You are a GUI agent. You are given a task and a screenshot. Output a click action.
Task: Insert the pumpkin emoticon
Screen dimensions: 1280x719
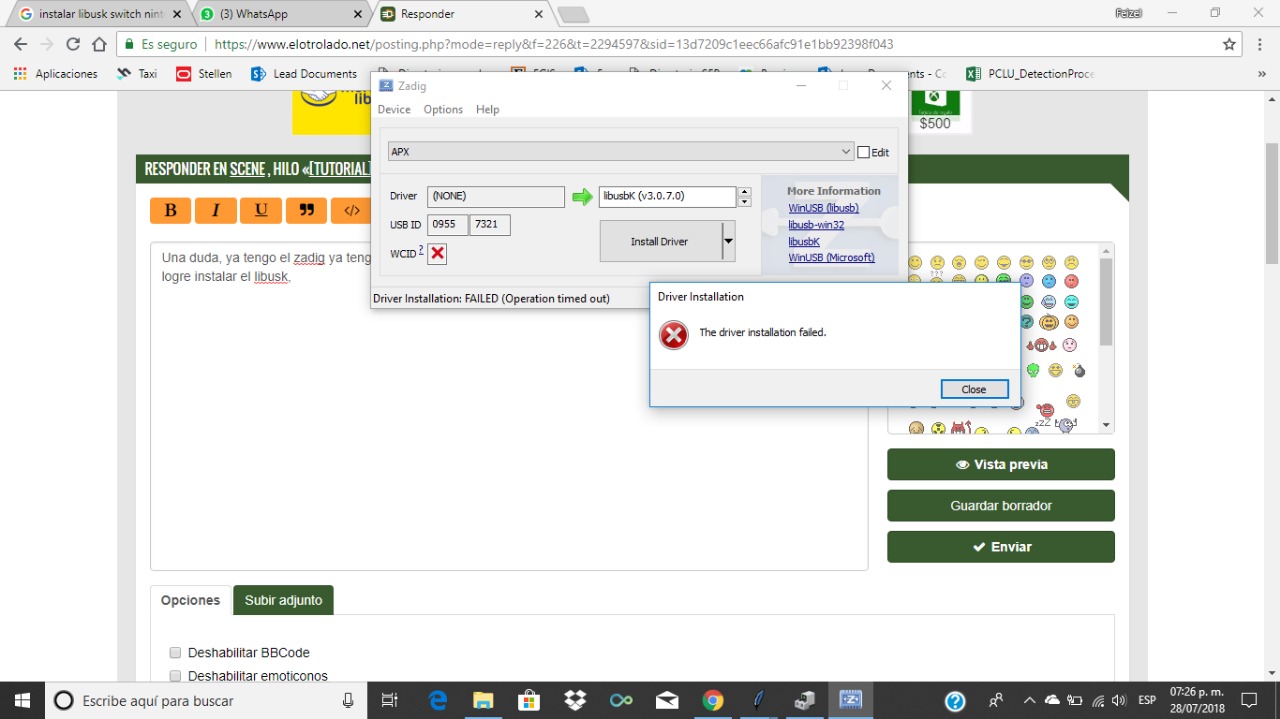1048,322
